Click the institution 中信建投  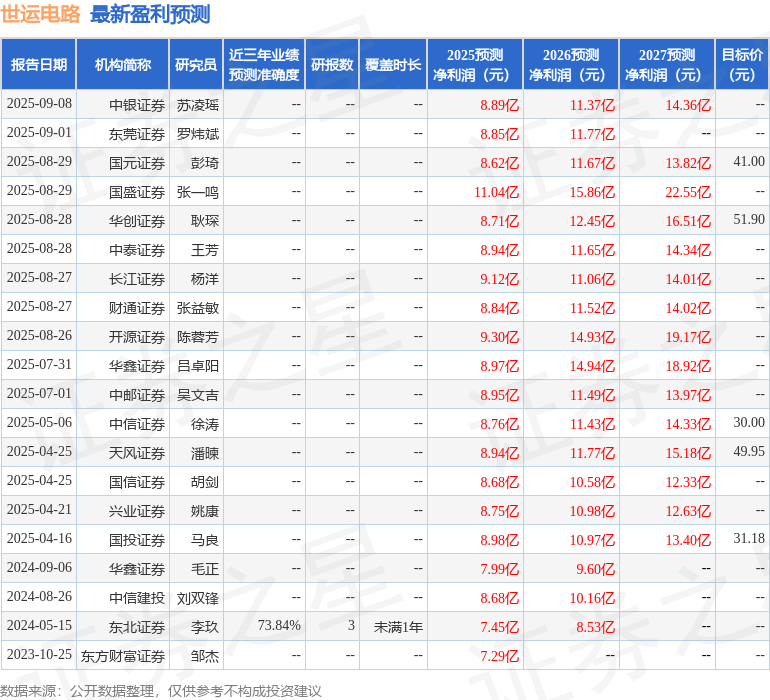(137, 598)
